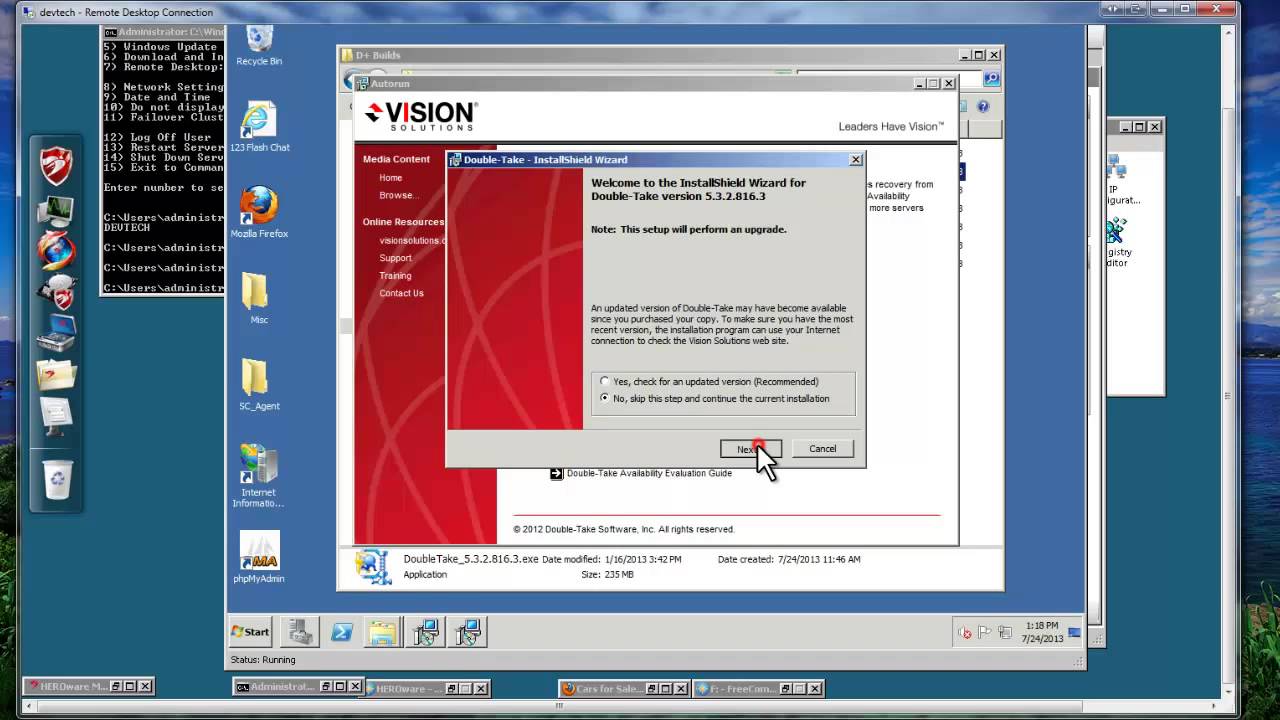The image size is (1280, 720).
Task: Click the Vision Solutions logo
Action: point(421,115)
